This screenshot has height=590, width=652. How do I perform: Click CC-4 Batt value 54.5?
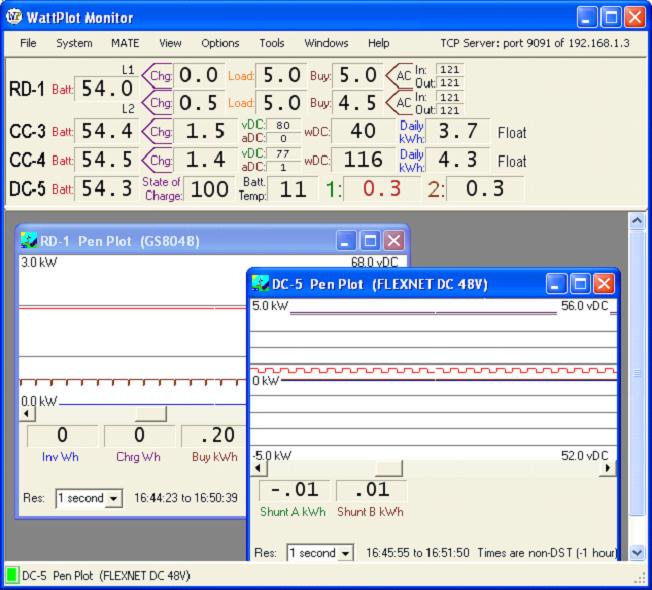[x=106, y=160]
